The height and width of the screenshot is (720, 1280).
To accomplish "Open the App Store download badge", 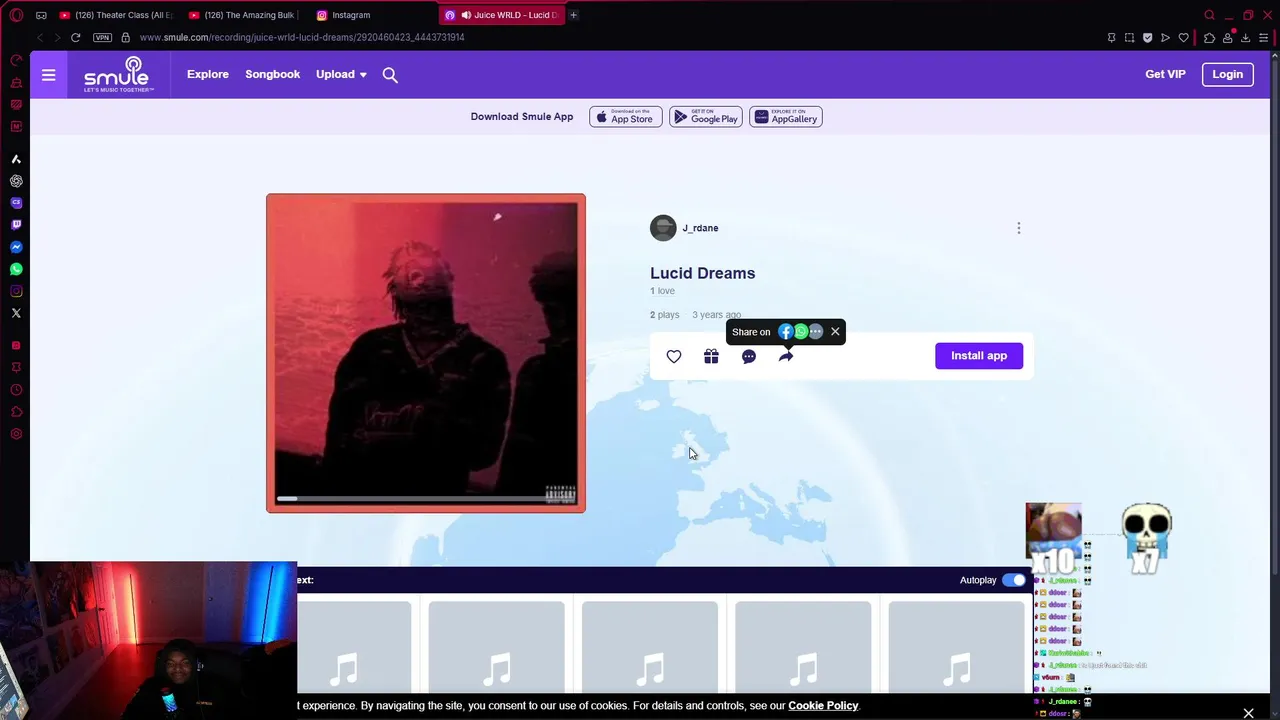I will [626, 117].
